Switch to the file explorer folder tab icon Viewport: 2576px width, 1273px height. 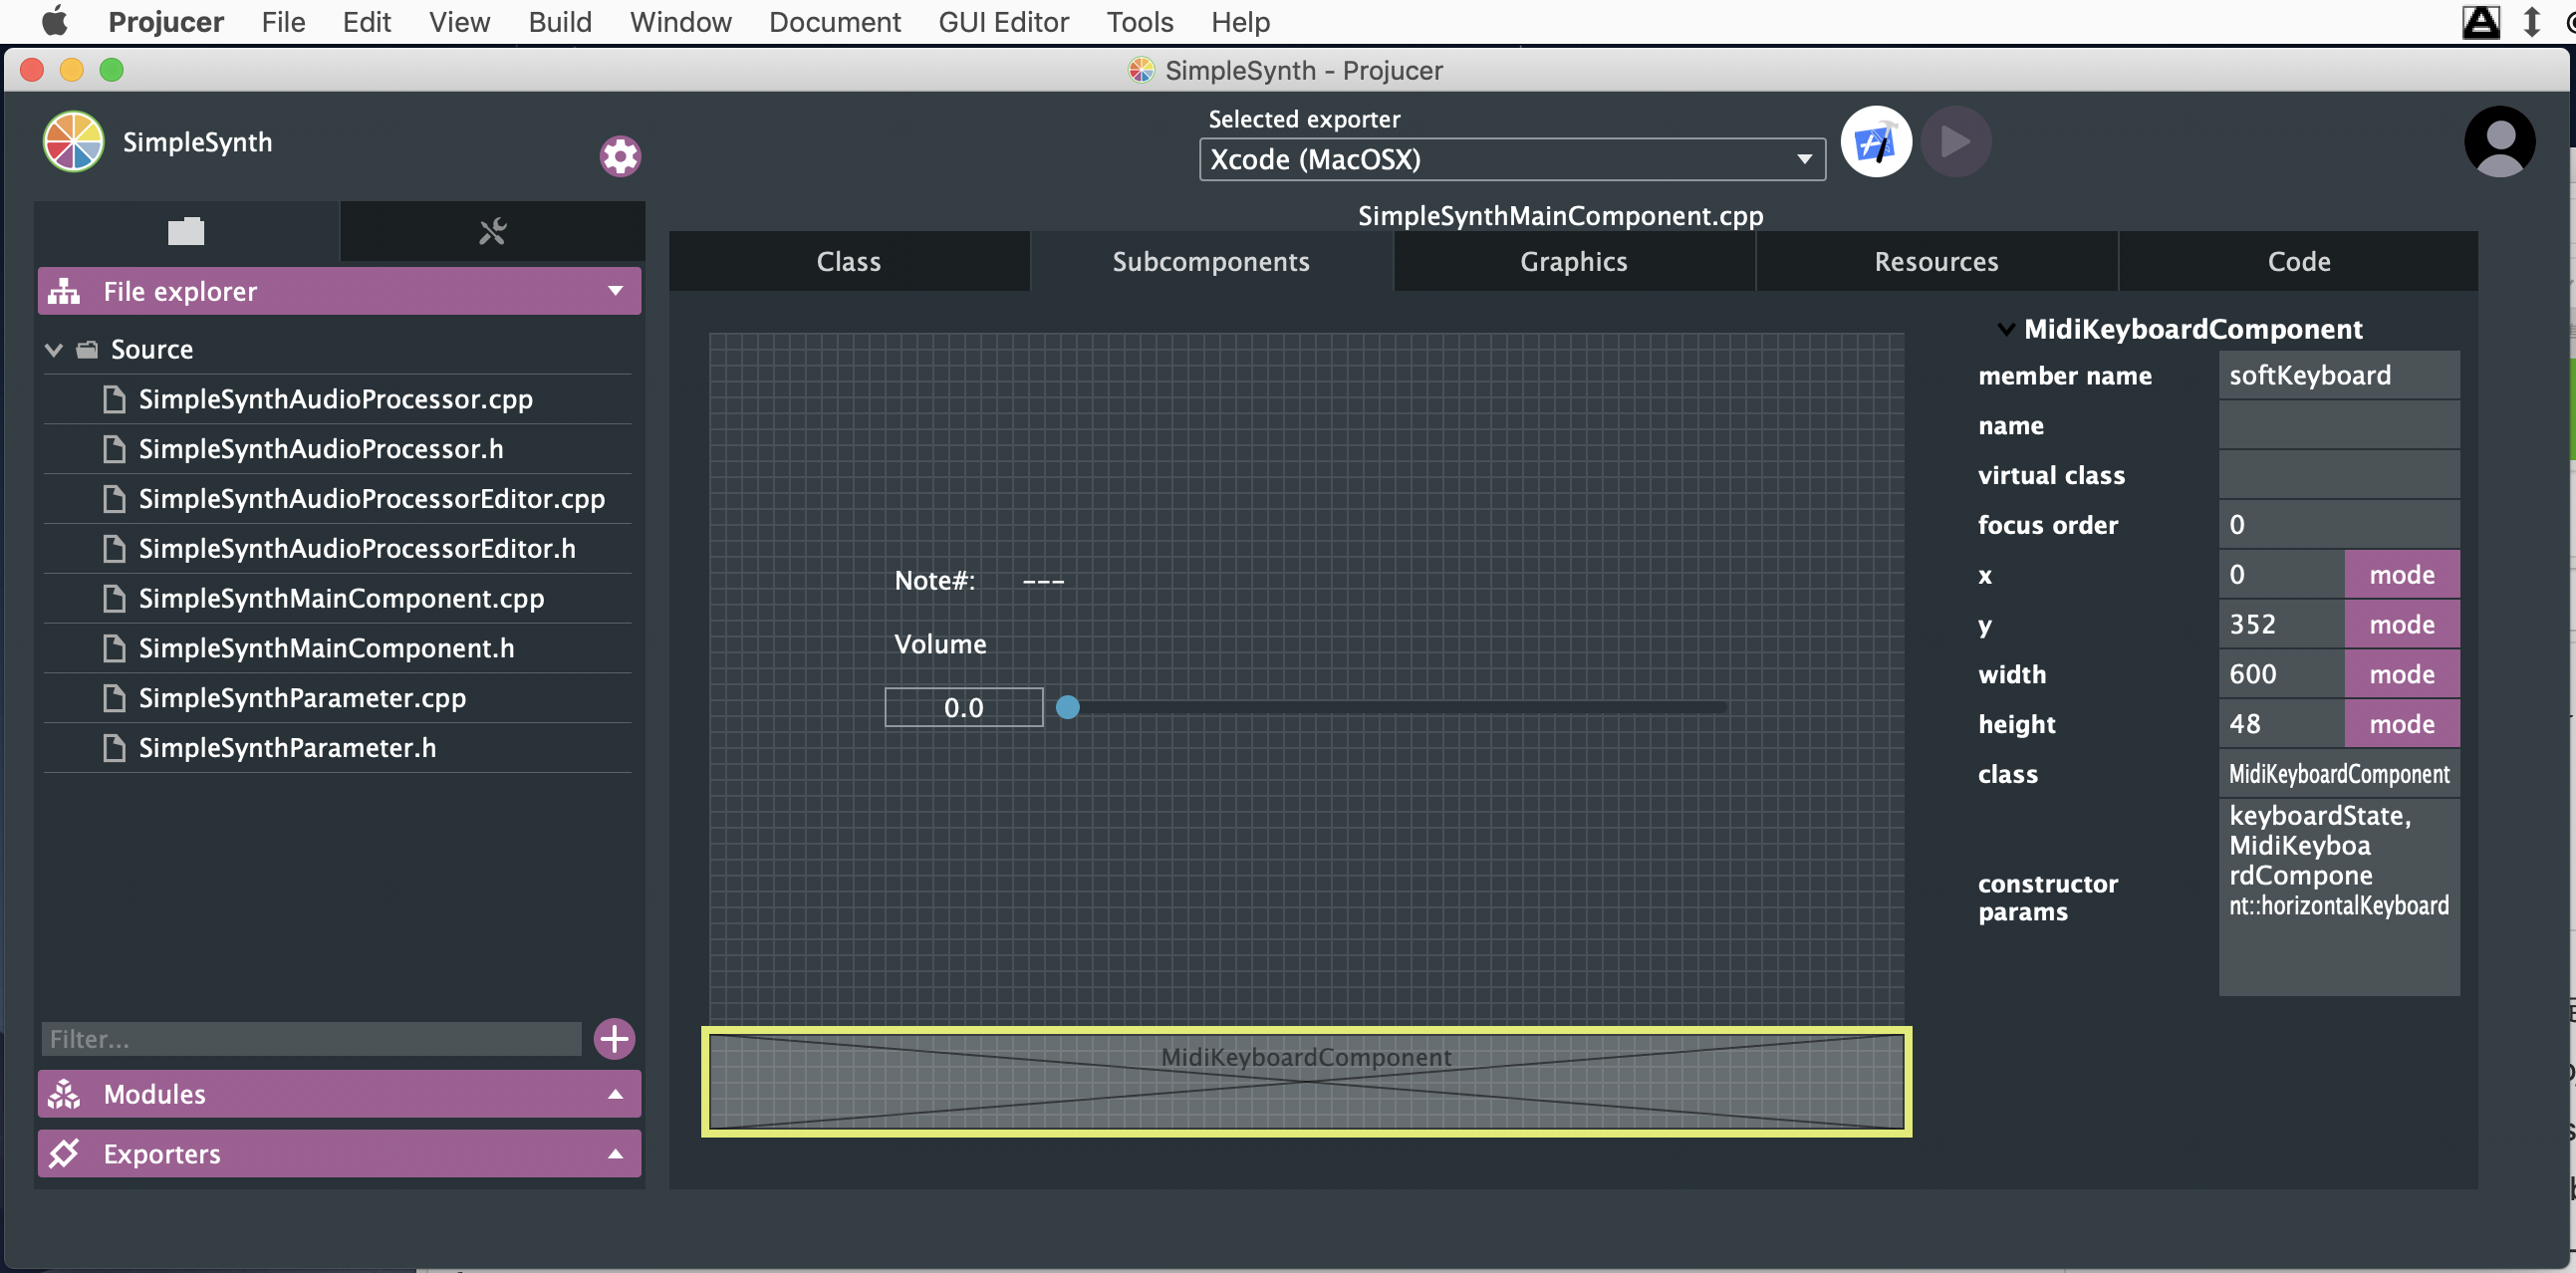(x=186, y=231)
